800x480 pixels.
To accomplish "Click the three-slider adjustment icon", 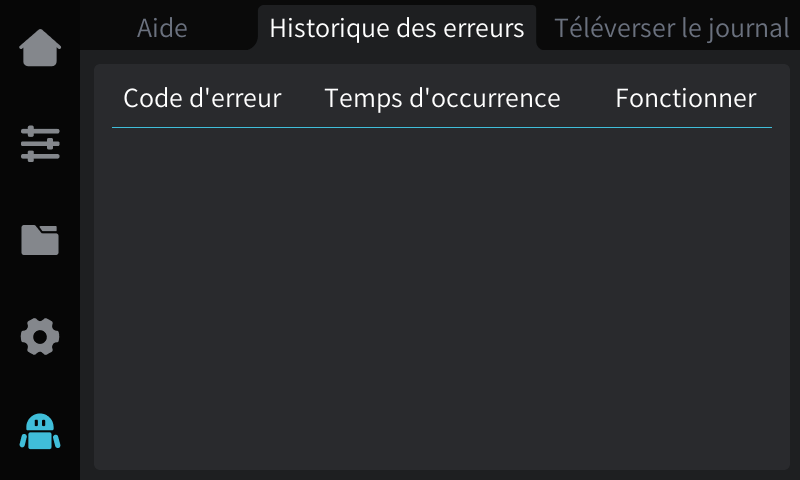I will 40,144.
